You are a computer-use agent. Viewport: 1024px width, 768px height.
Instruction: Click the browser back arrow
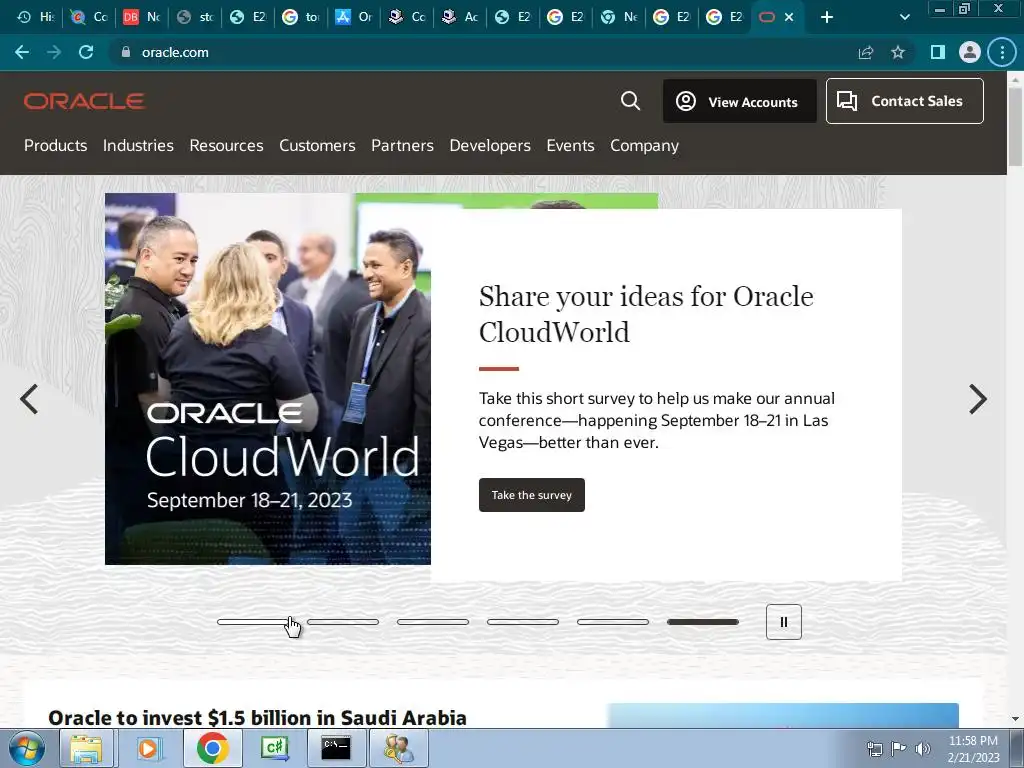(22, 52)
